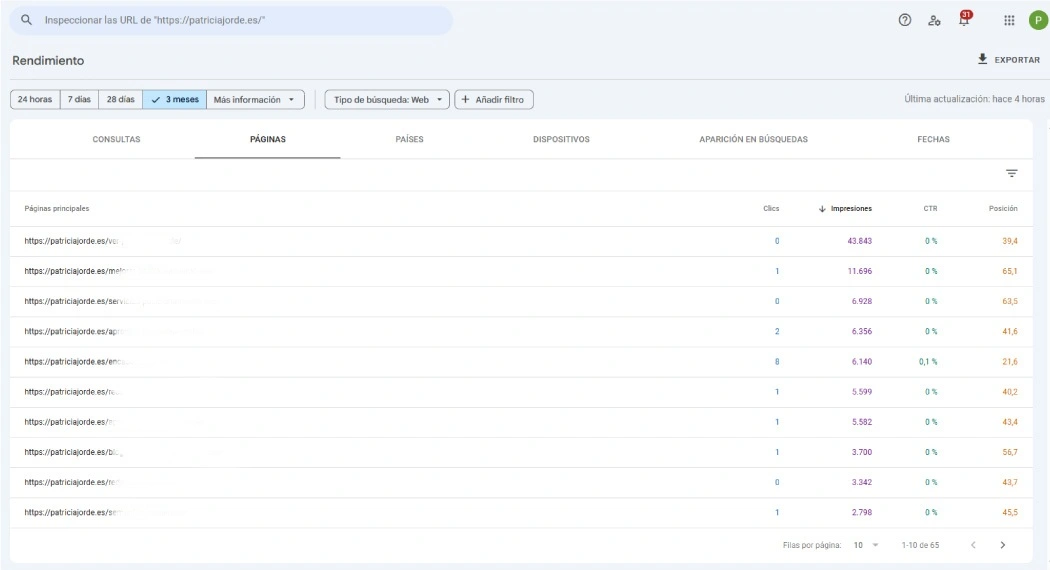Screen dimensions: 1050x570
Task: Select the 24 horas date range
Action: 35,99
